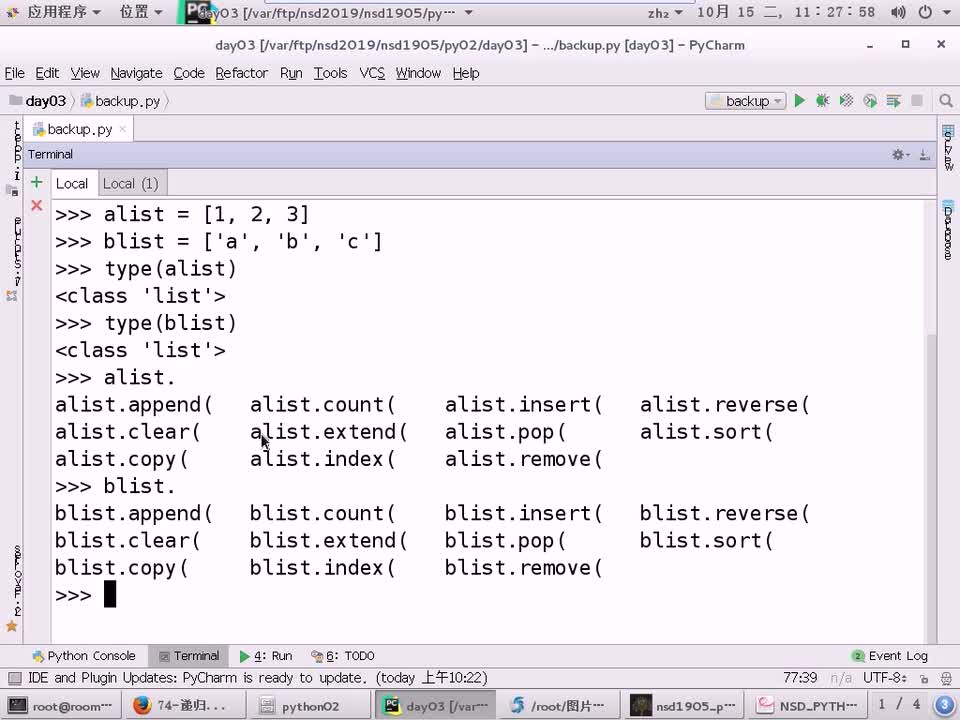The image size is (960, 720).
Task: Click the IDE and Plugin Updates status message
Action: click(258, 678)
